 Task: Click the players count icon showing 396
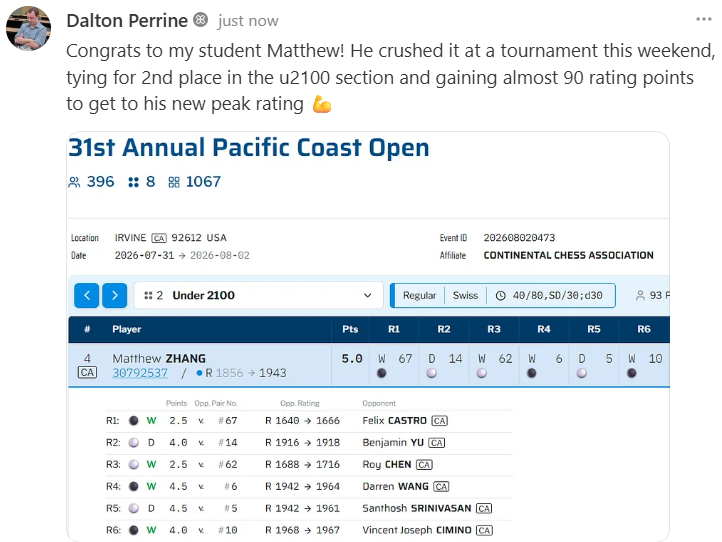click(74, 182)
